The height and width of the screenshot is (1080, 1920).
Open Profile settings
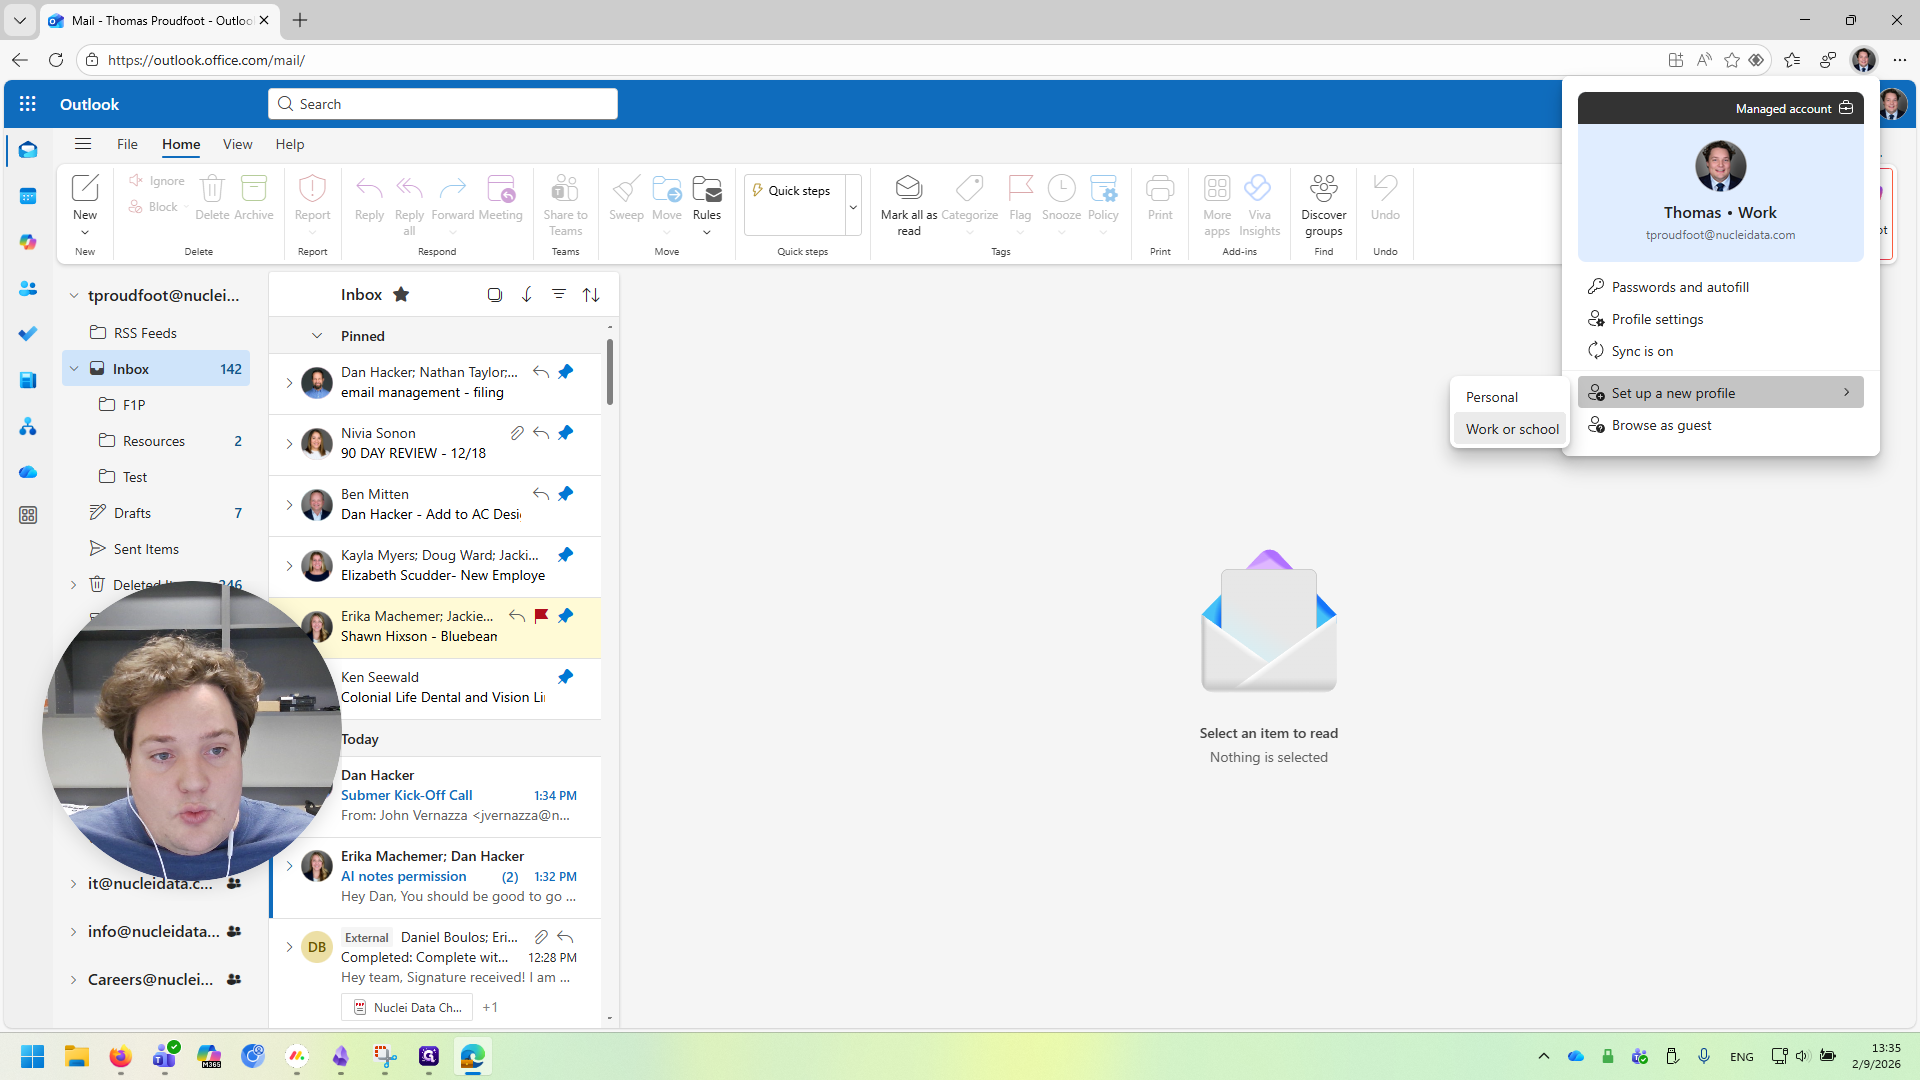1720,319
